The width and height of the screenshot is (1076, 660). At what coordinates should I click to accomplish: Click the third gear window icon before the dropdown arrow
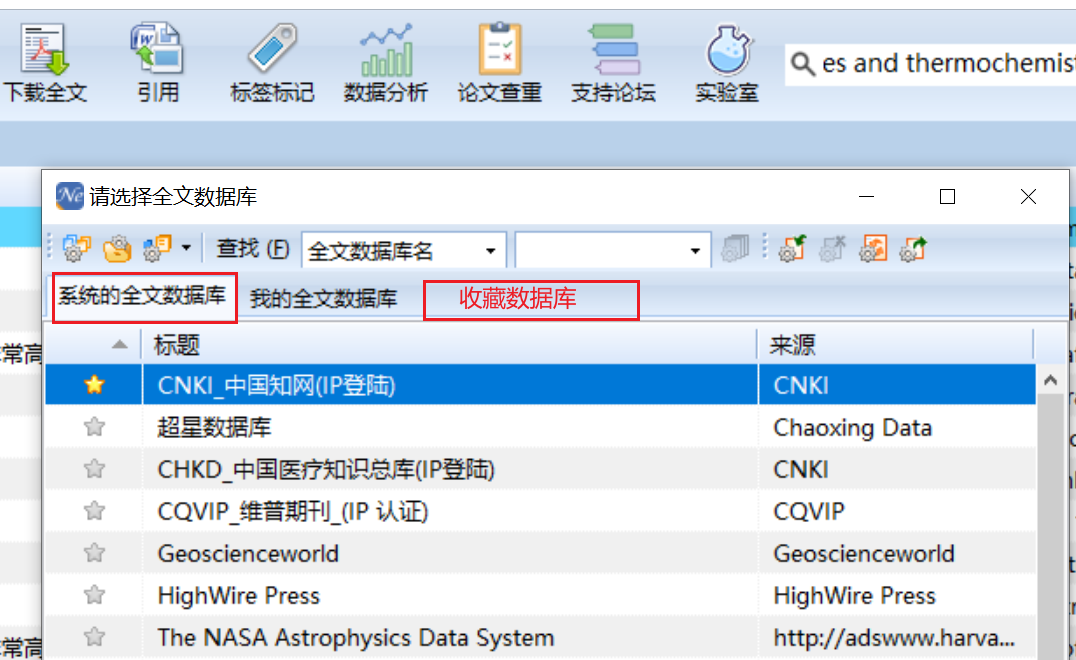[157, 248]
